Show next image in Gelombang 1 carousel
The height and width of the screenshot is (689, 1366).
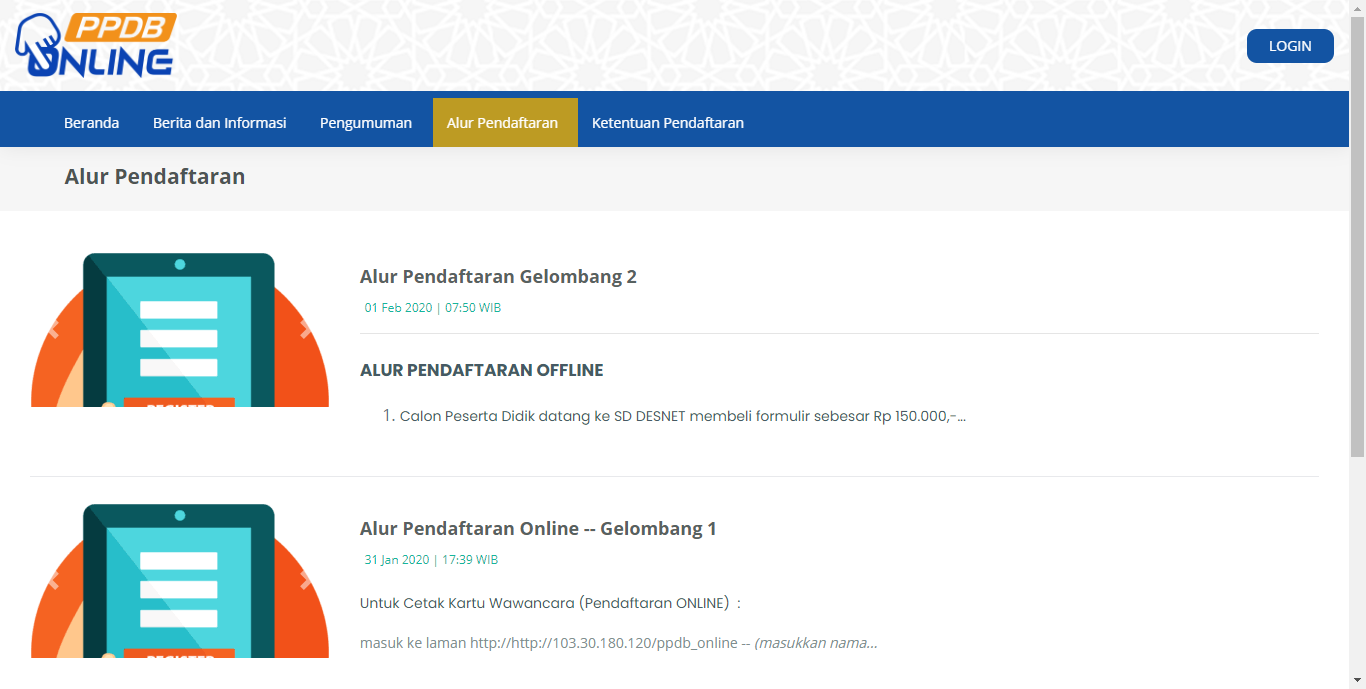pos(306,580)
